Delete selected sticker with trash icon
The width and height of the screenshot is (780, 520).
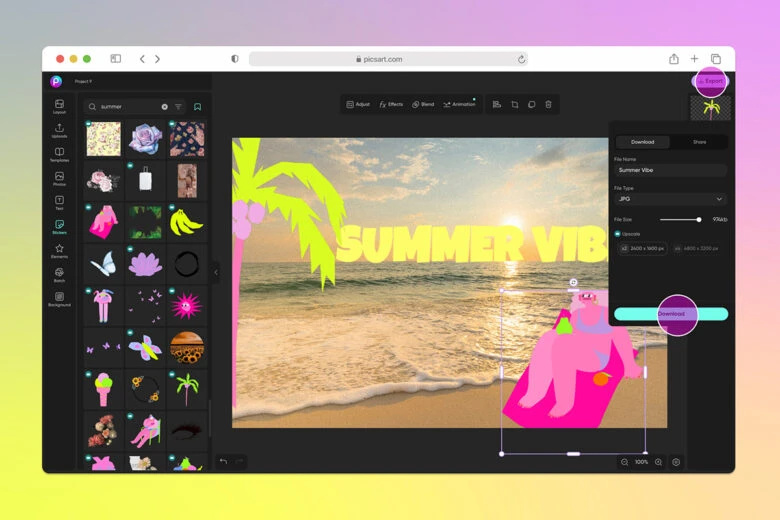548,104
